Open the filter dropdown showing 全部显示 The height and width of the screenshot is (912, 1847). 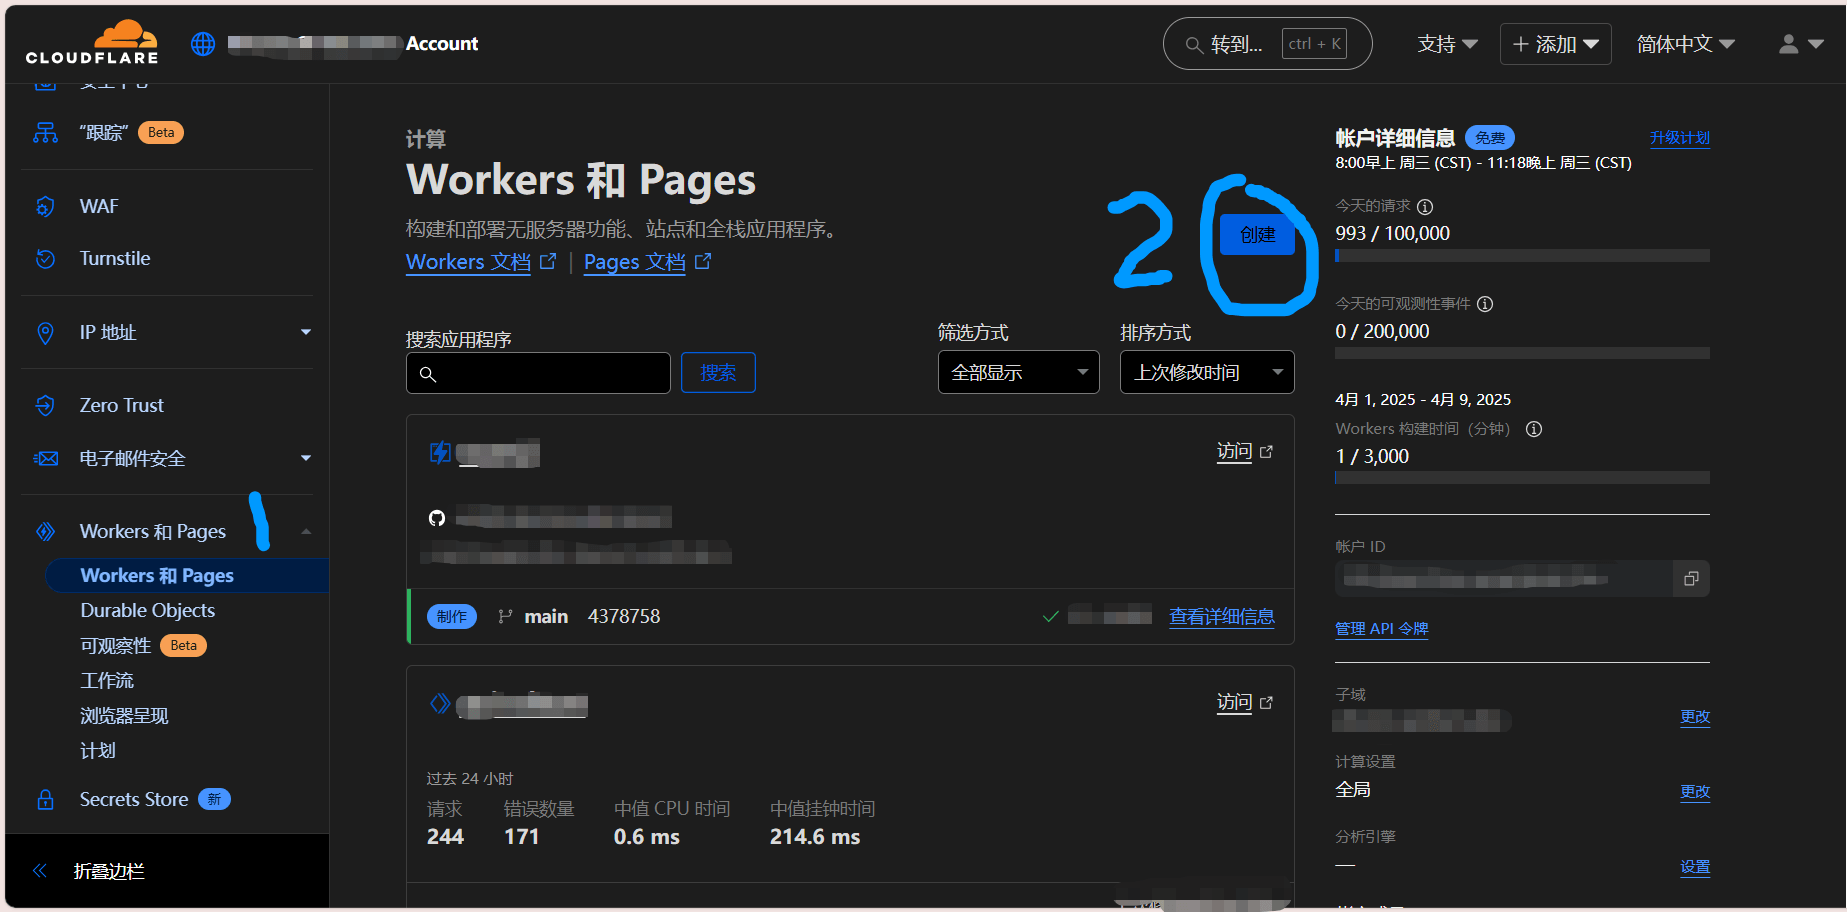tap(1018, 372)
